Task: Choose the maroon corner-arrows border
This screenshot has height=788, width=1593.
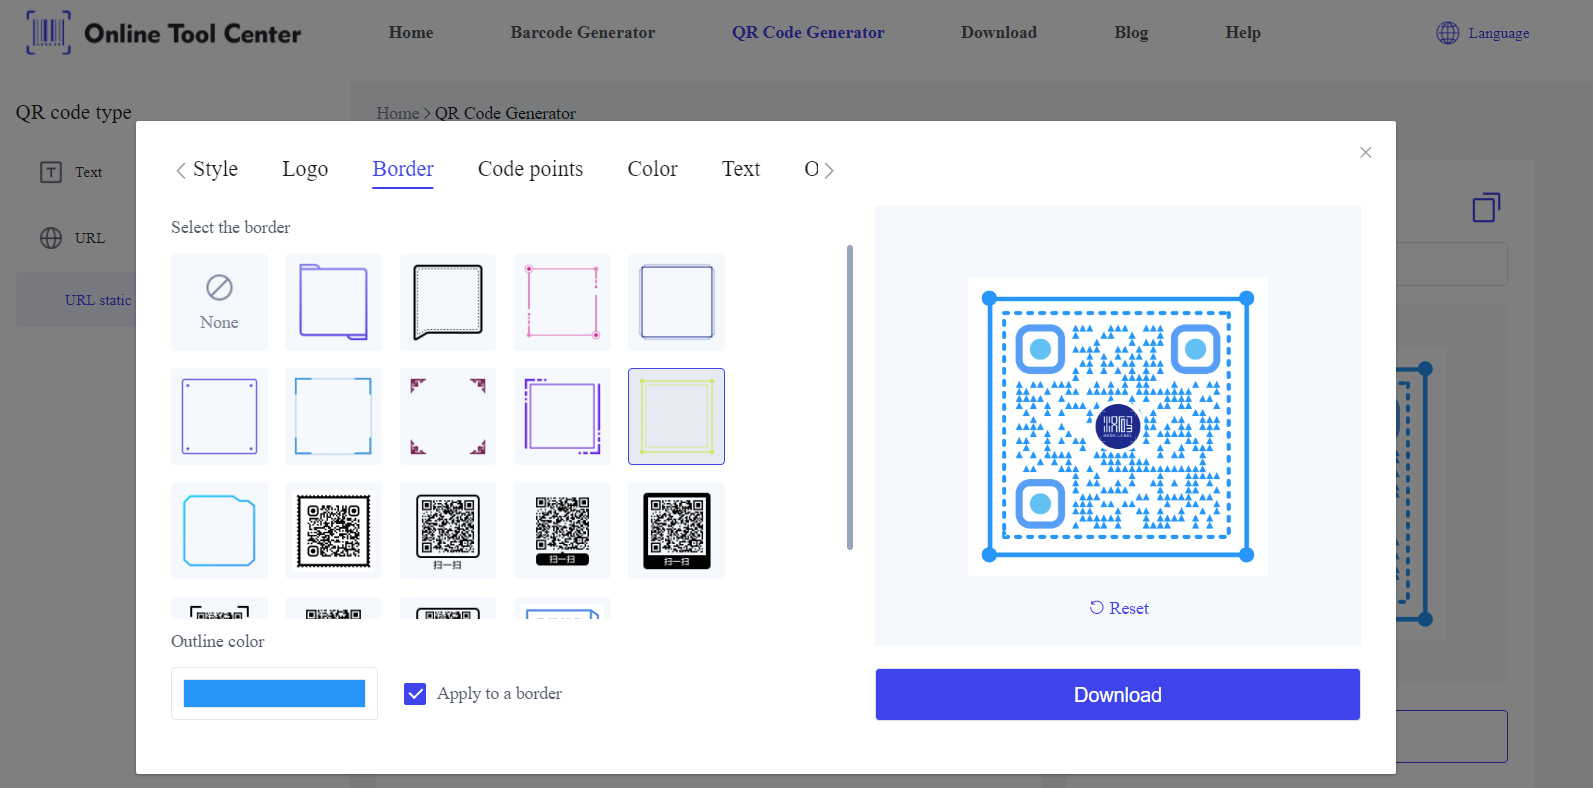Action: point(448,416)
